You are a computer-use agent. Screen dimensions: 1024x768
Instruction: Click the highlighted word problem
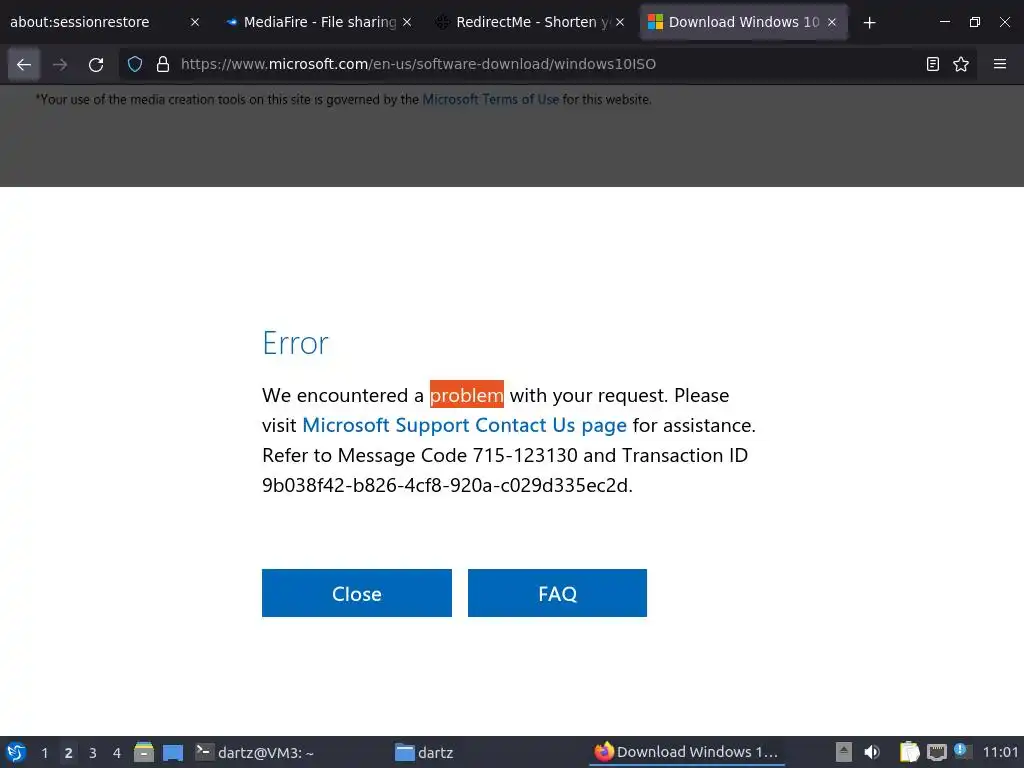(x=466, y=394)
